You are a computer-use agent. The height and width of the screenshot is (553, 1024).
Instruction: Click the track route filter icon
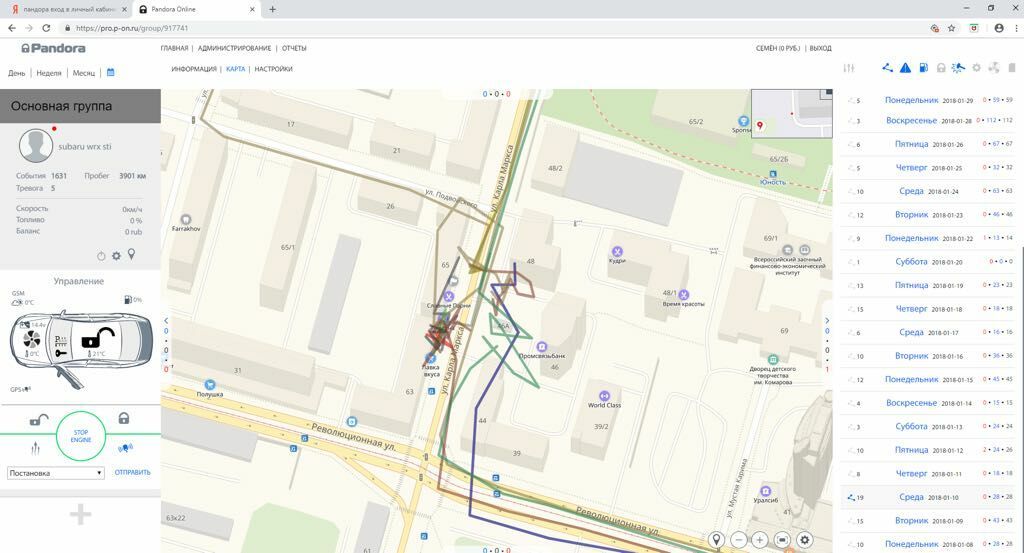(x=887, y=68)
